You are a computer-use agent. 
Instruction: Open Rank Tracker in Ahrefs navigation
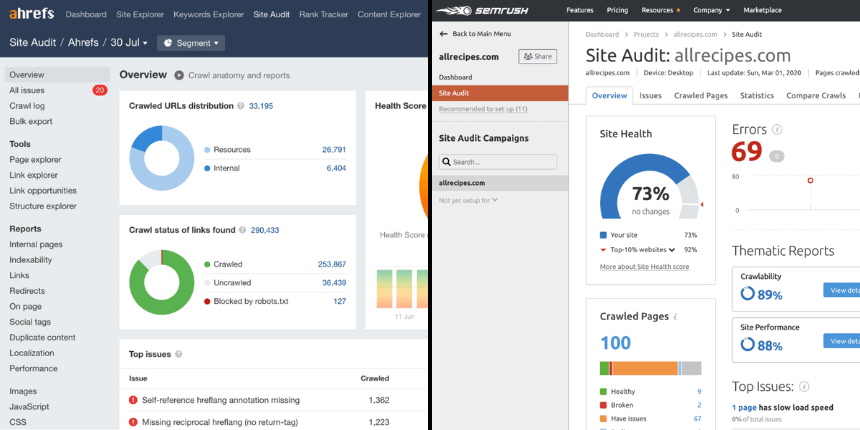(x=324, y=15)
